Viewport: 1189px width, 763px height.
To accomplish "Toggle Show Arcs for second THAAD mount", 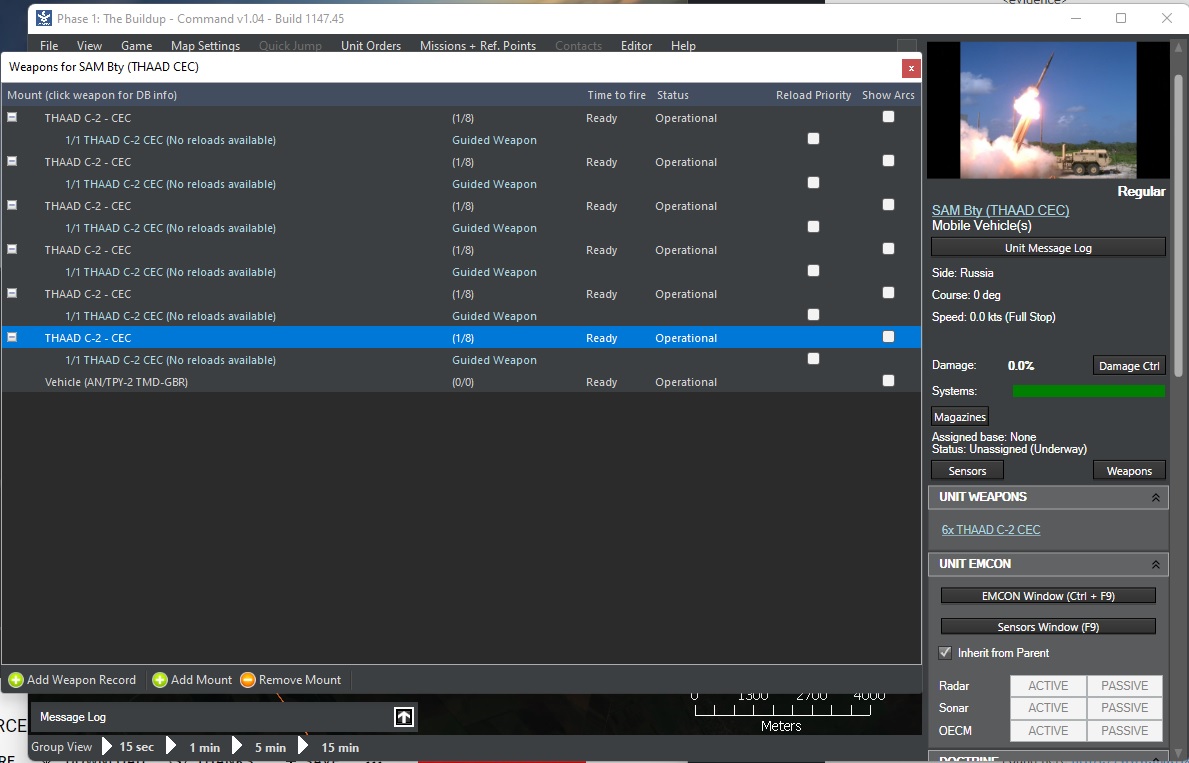I will click(x=889, y=161).
